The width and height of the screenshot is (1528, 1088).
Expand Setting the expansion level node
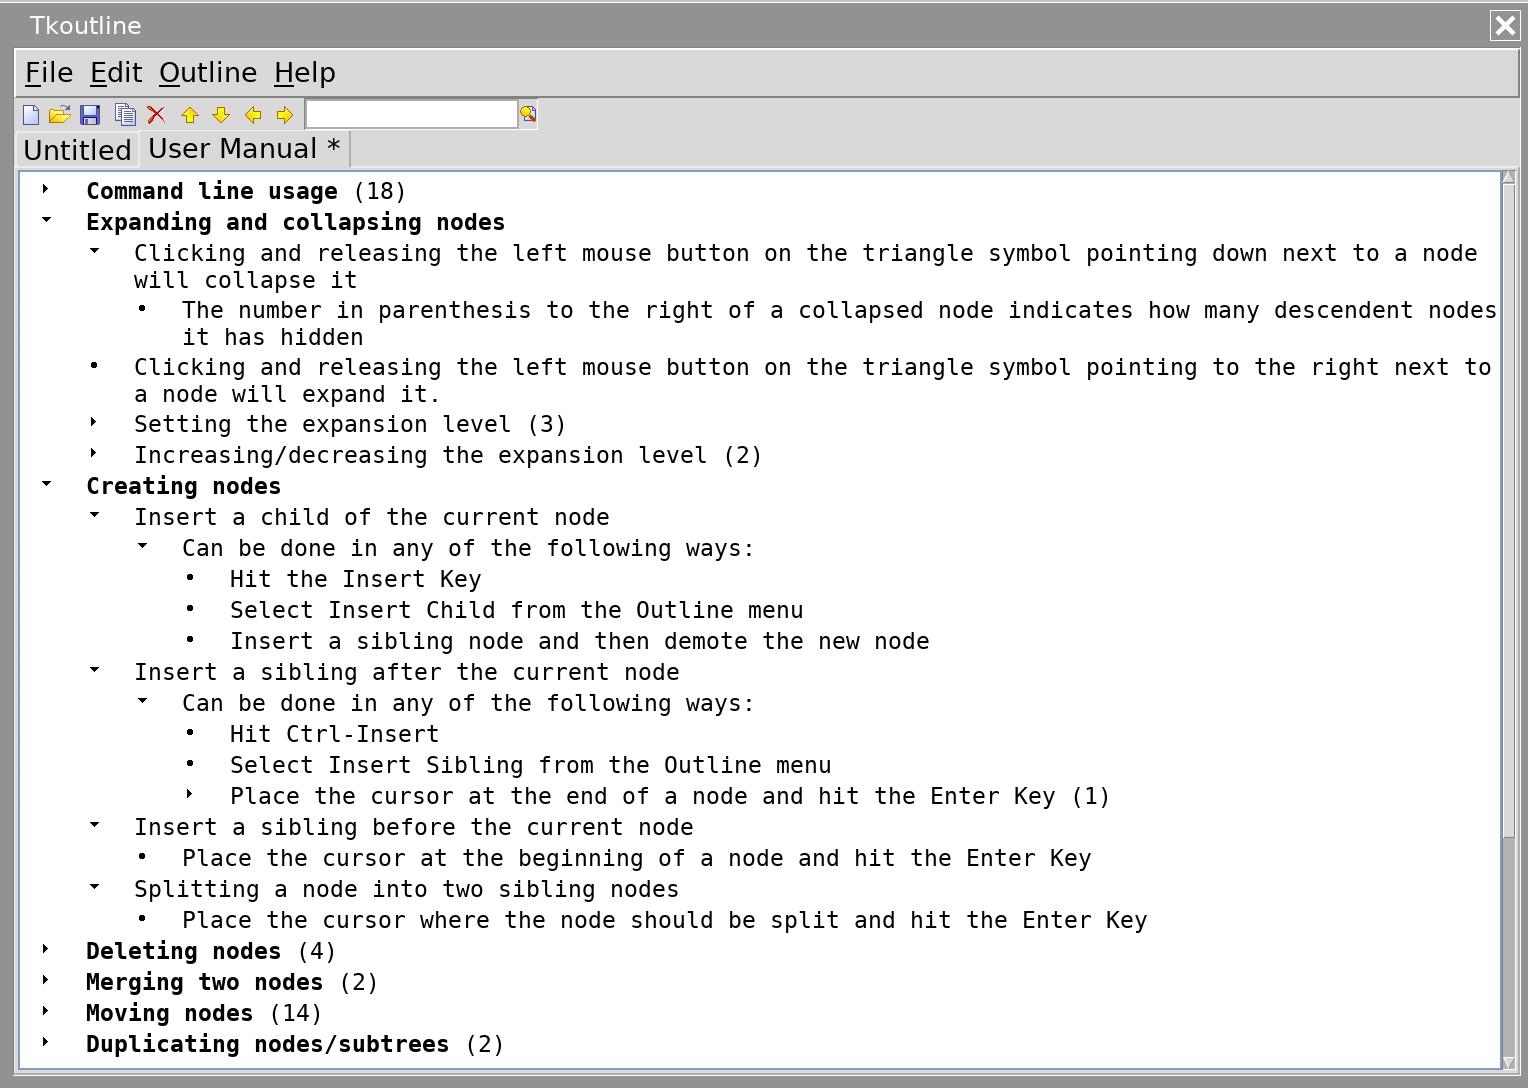pyautogui.click(x=93, y=422)
